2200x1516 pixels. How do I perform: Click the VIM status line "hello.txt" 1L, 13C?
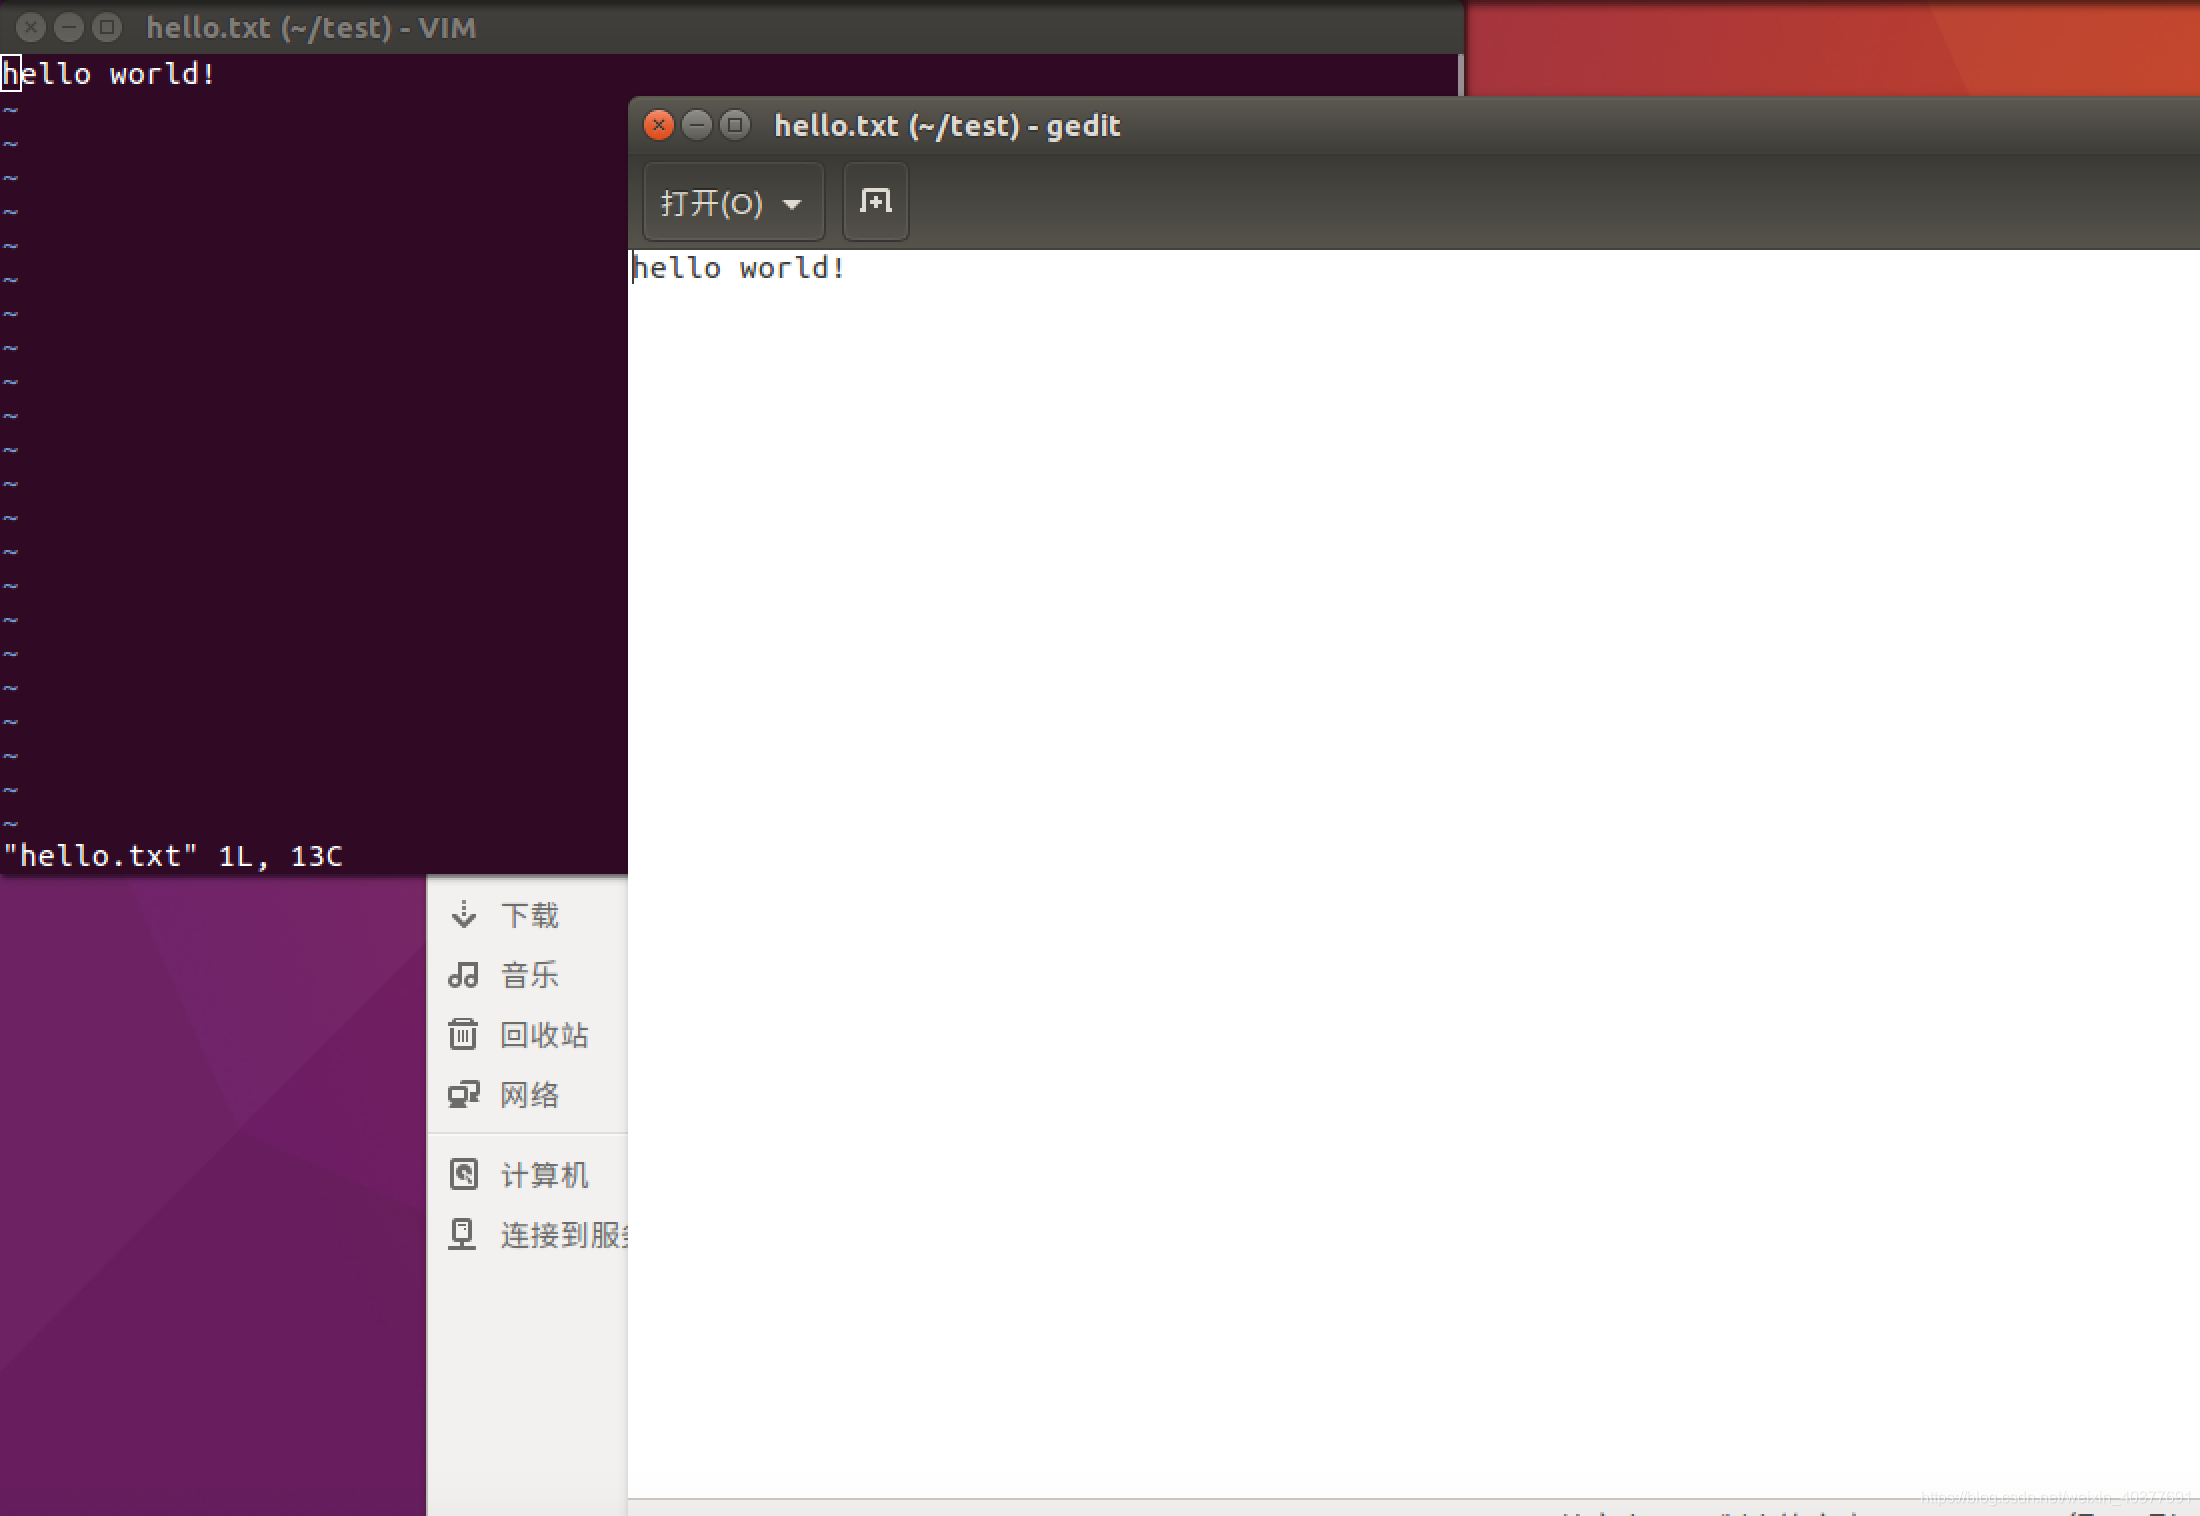tap(173, 856)
